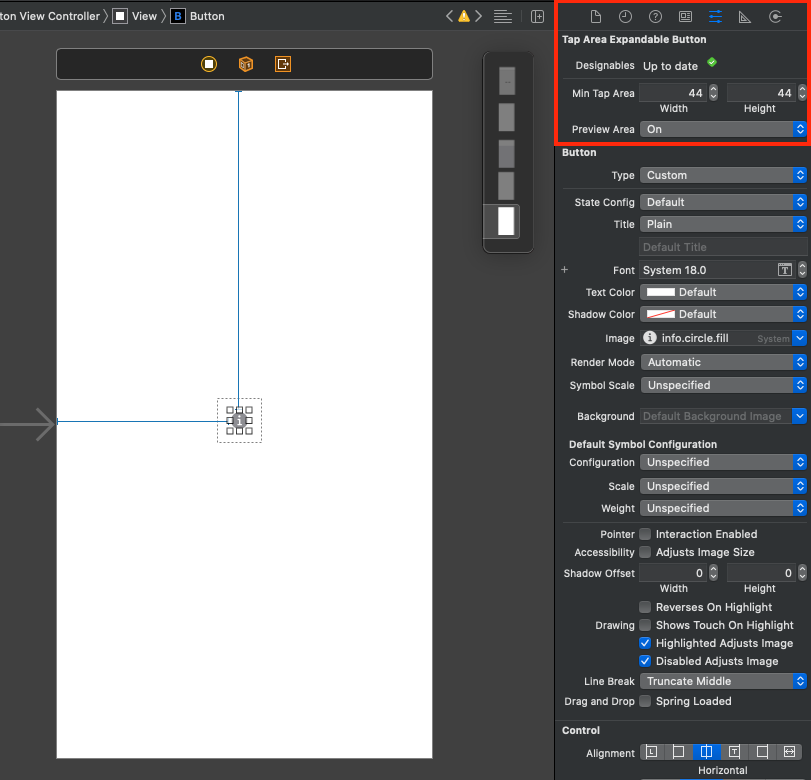The width and height of the screenshot is (811, 780).
Task: Enable Adjusts Image Size checkbox
Action: (x=645, y=552)
